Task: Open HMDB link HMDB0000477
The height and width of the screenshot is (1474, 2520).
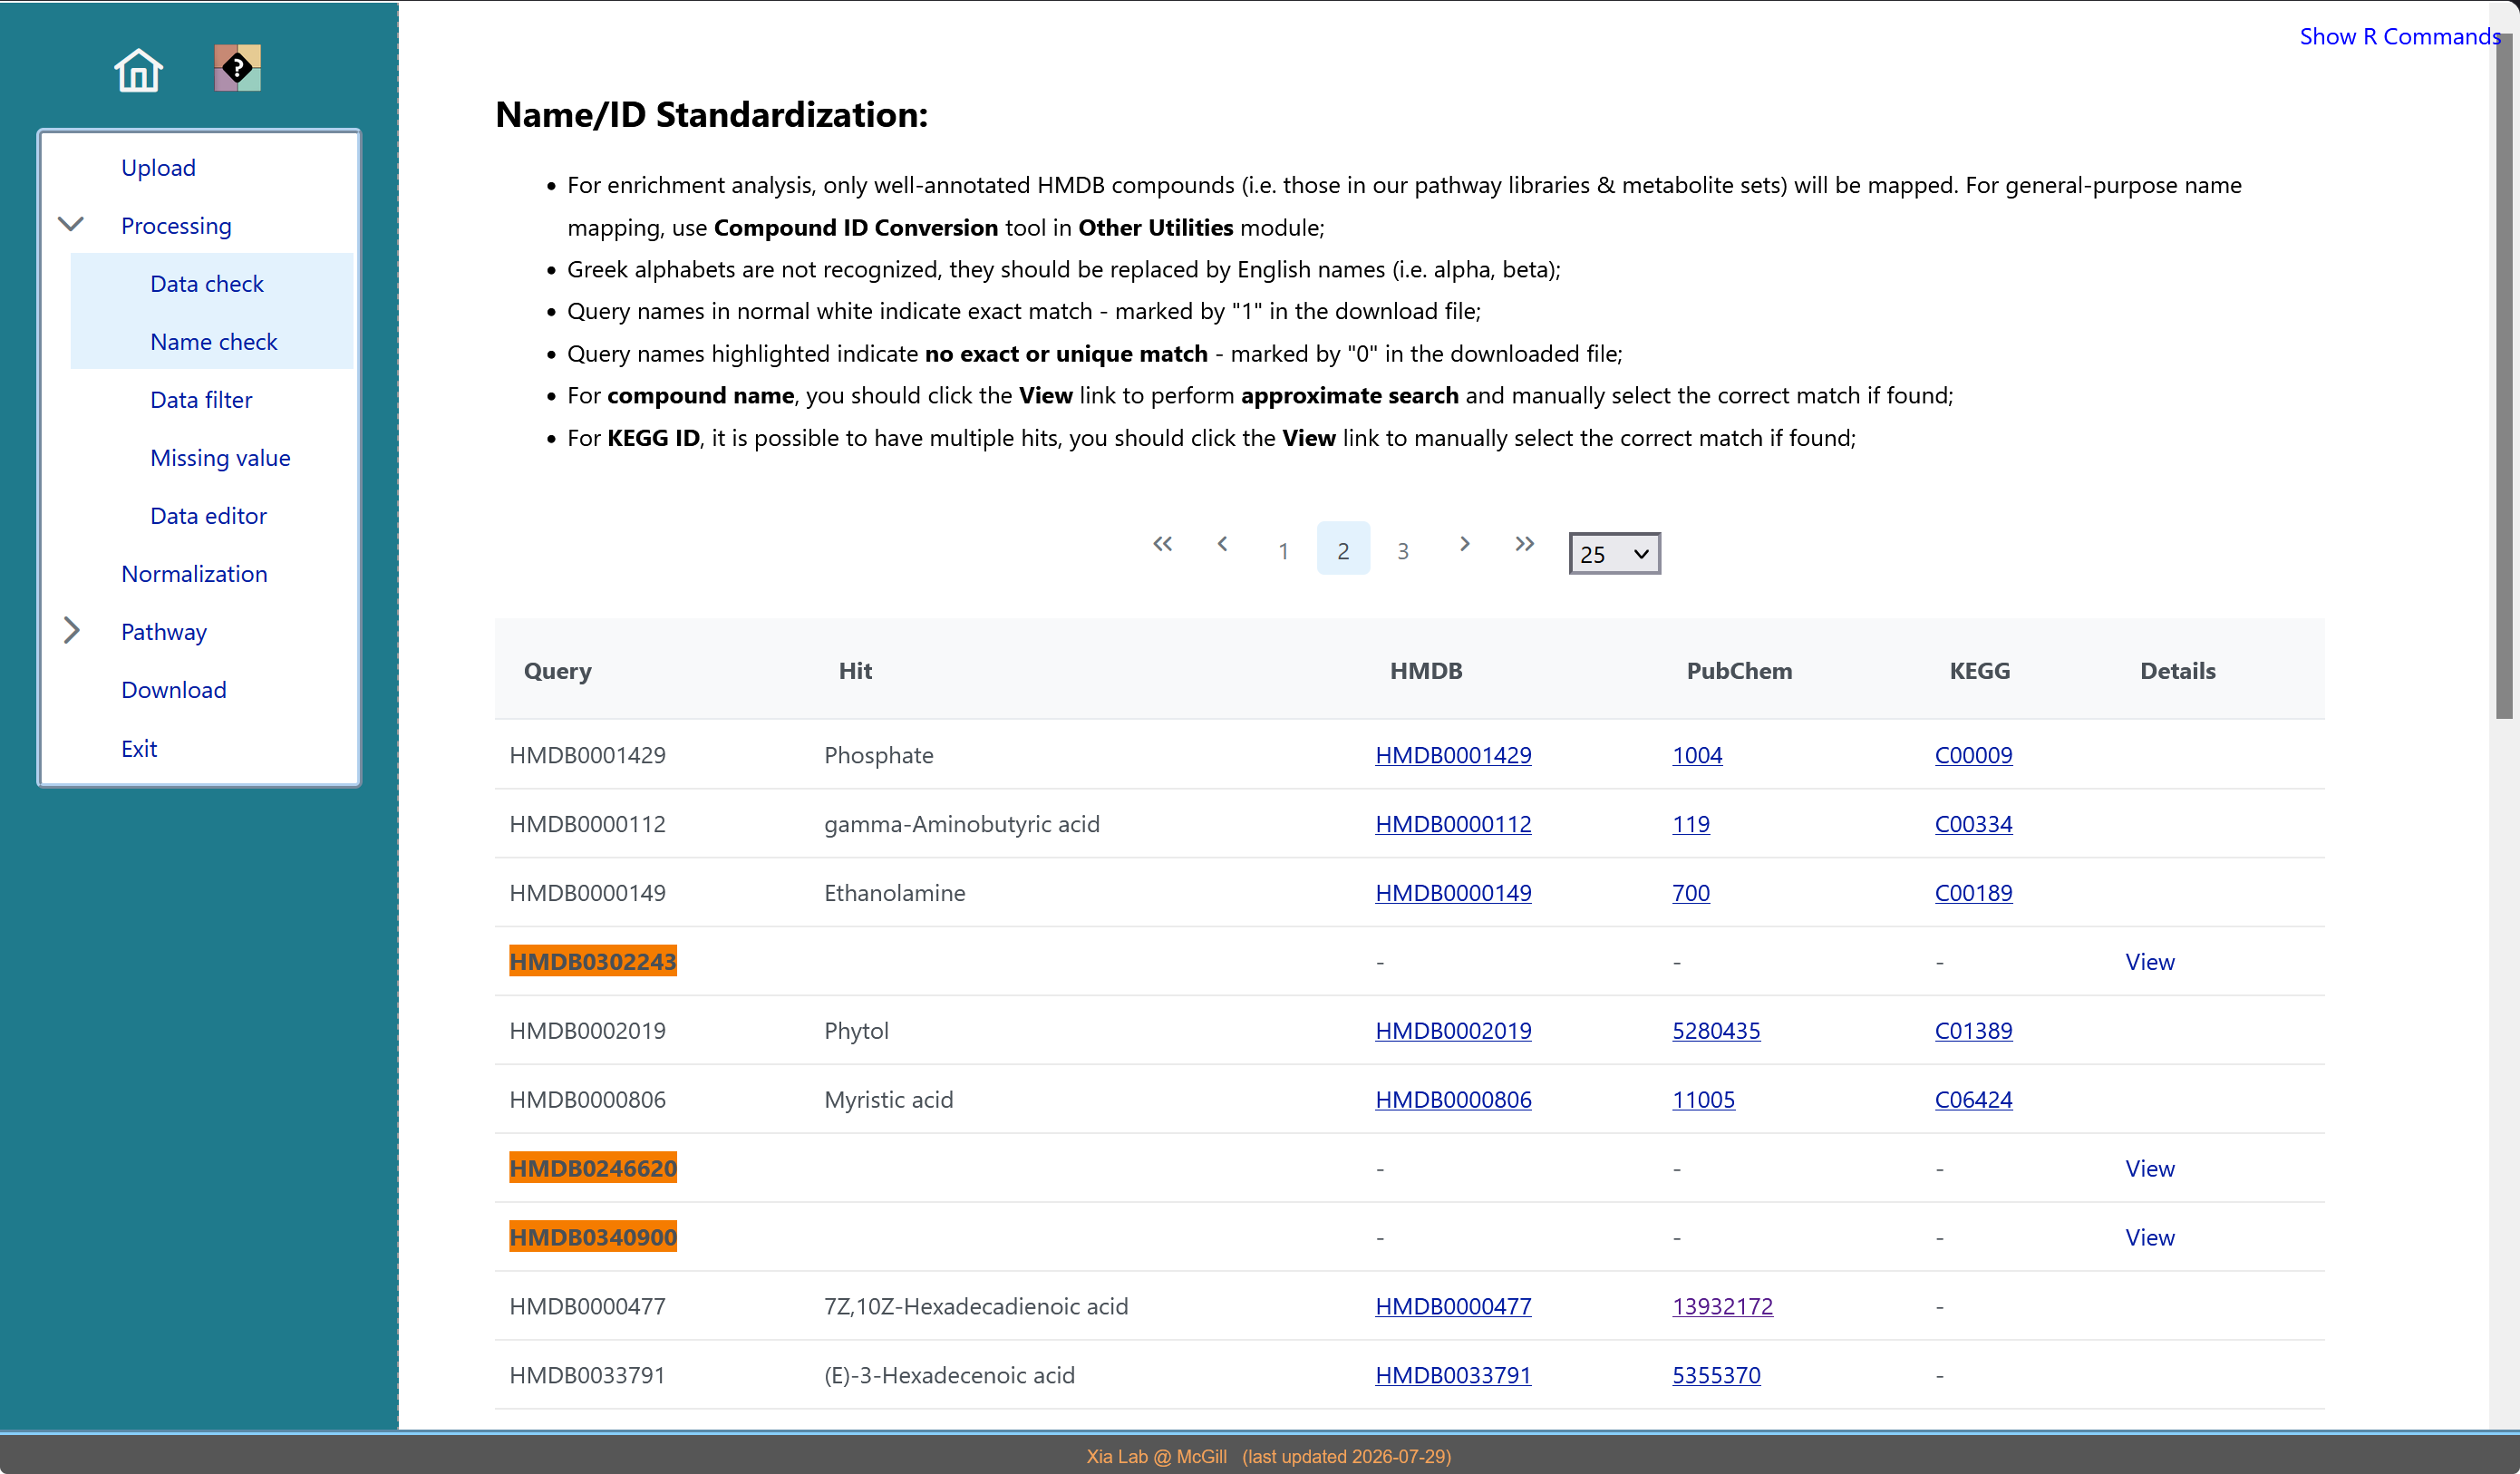Action: (1453, 1307)
